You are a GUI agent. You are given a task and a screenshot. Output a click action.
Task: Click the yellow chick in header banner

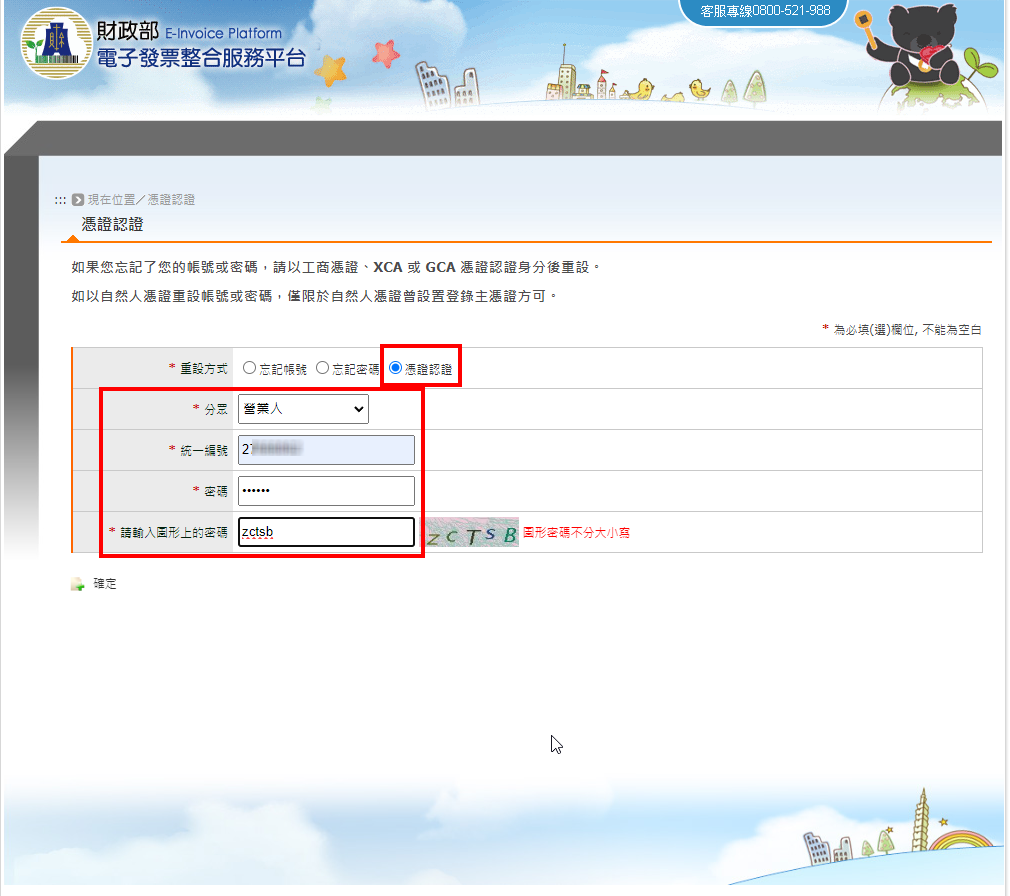coord(700,91)
